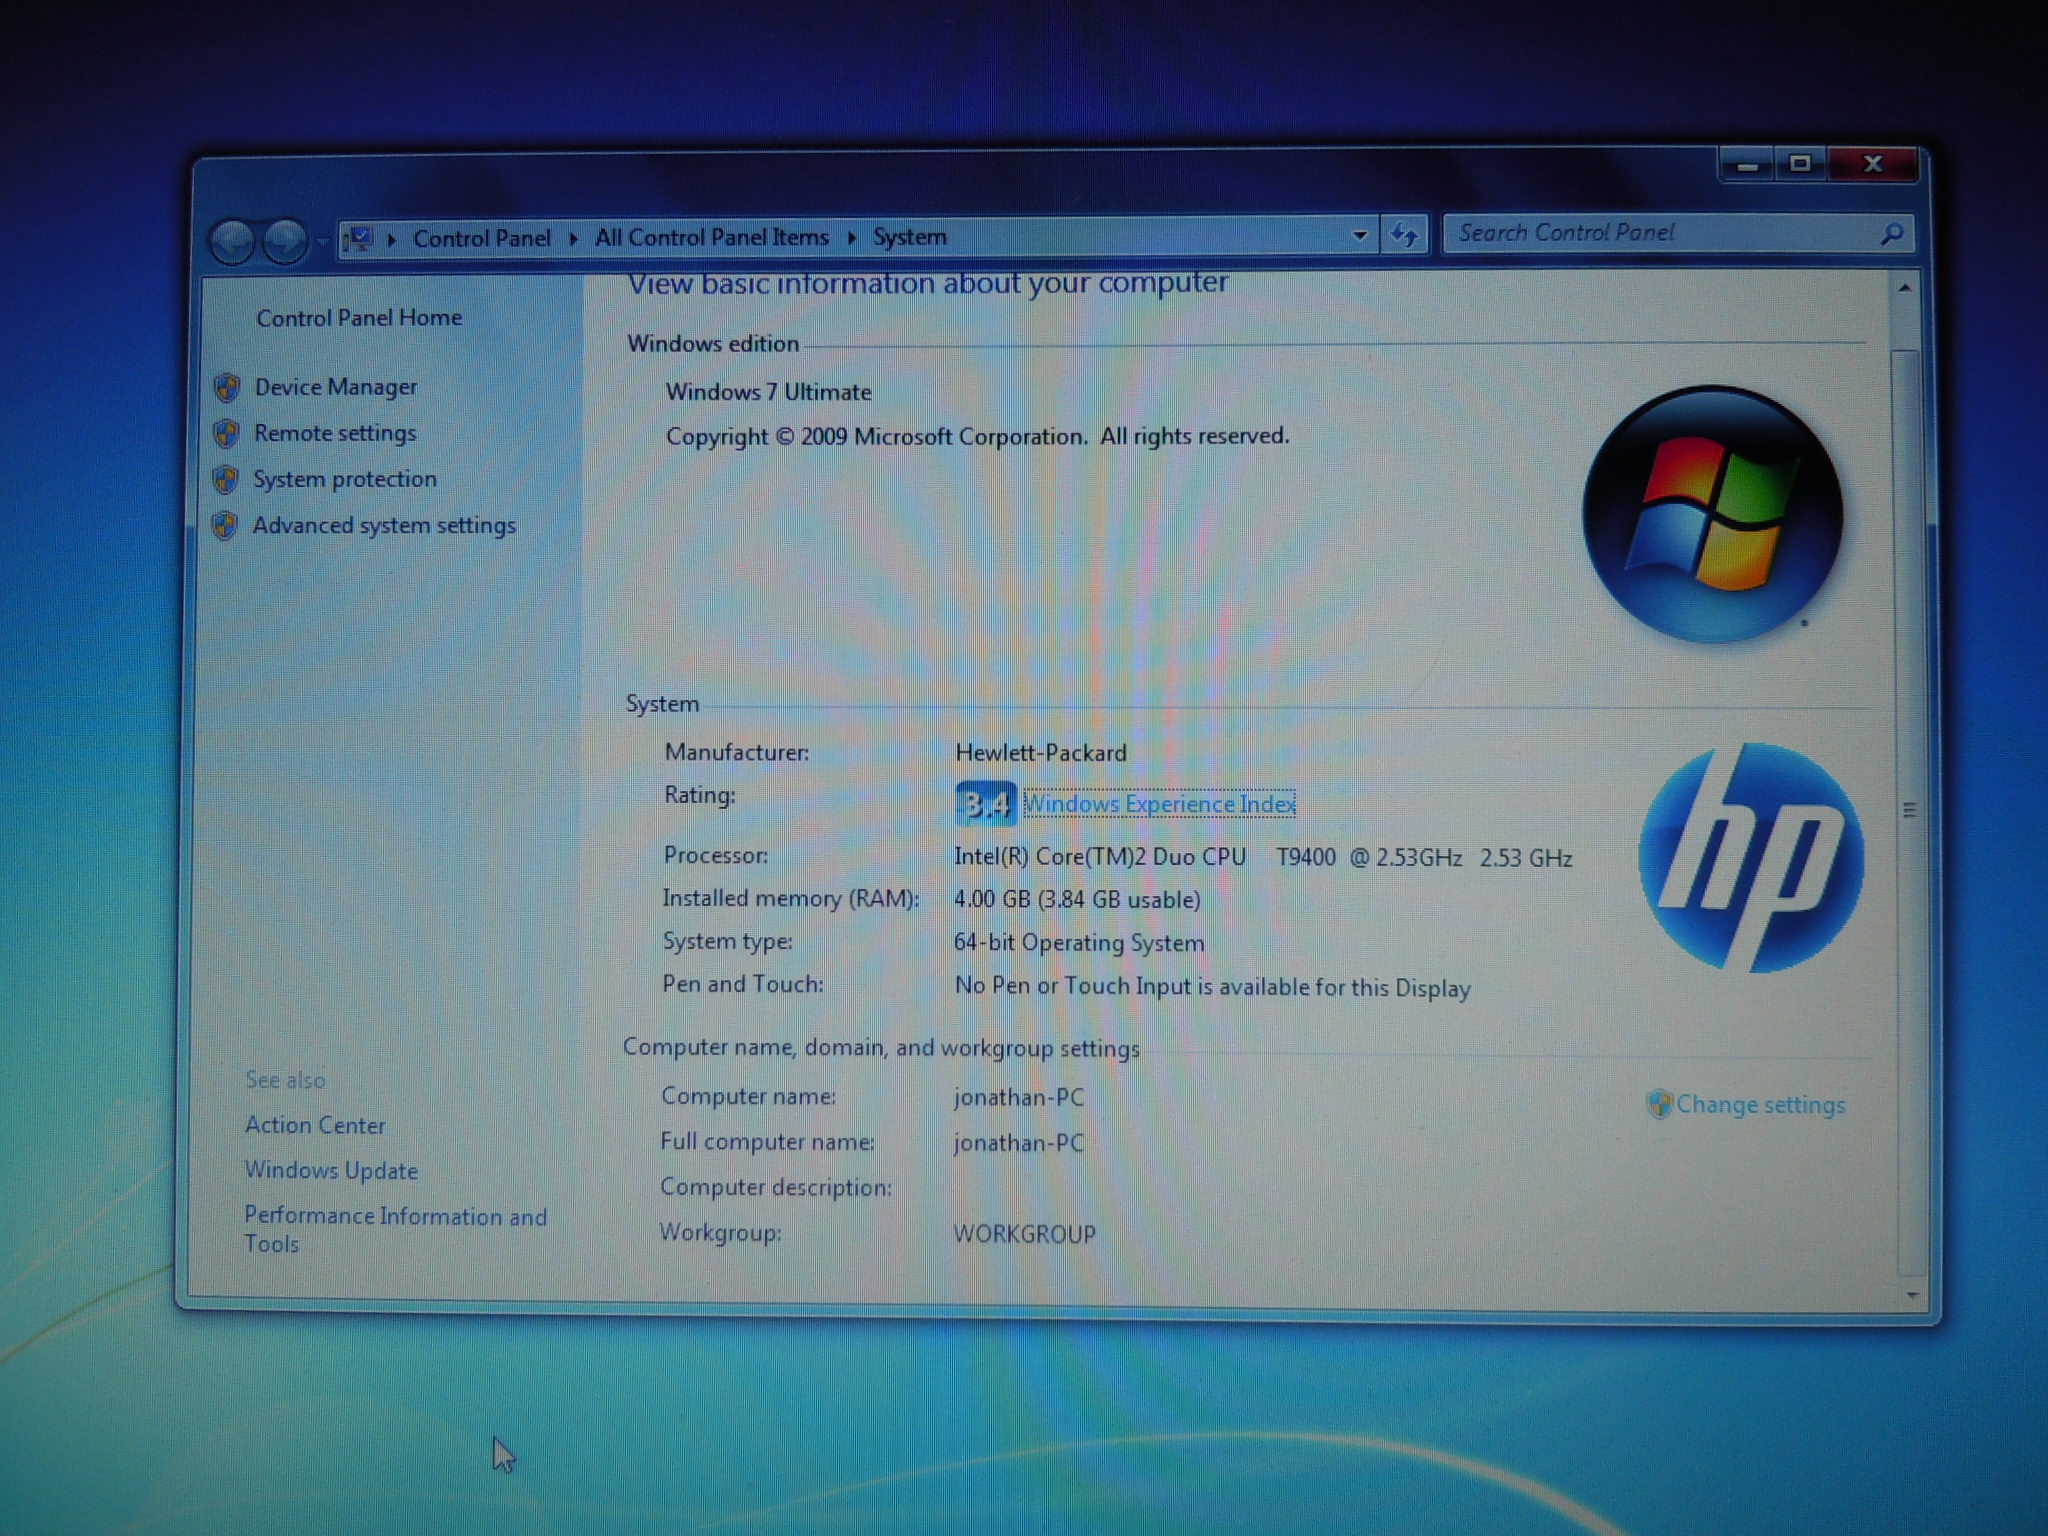The image size is (2048, 1536).
Task: Click the View basic information heading
Action: [928, 283]
